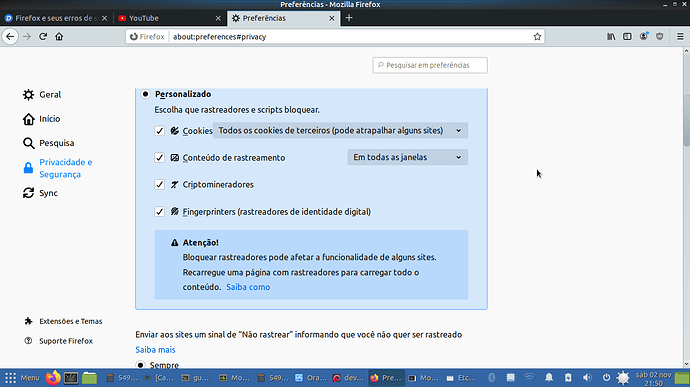
Task: Open the terminal launcher in panel
Action: coord(71,378)
